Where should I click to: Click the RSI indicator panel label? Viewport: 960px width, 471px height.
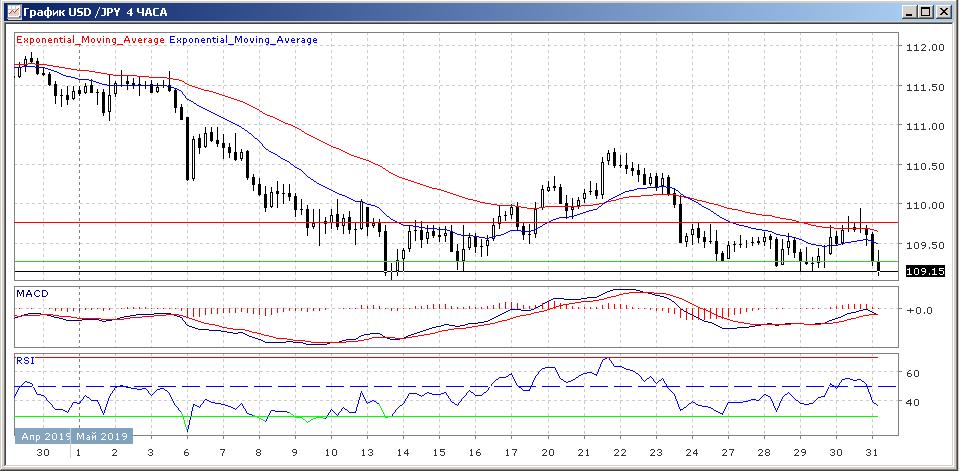pos(26,358)
